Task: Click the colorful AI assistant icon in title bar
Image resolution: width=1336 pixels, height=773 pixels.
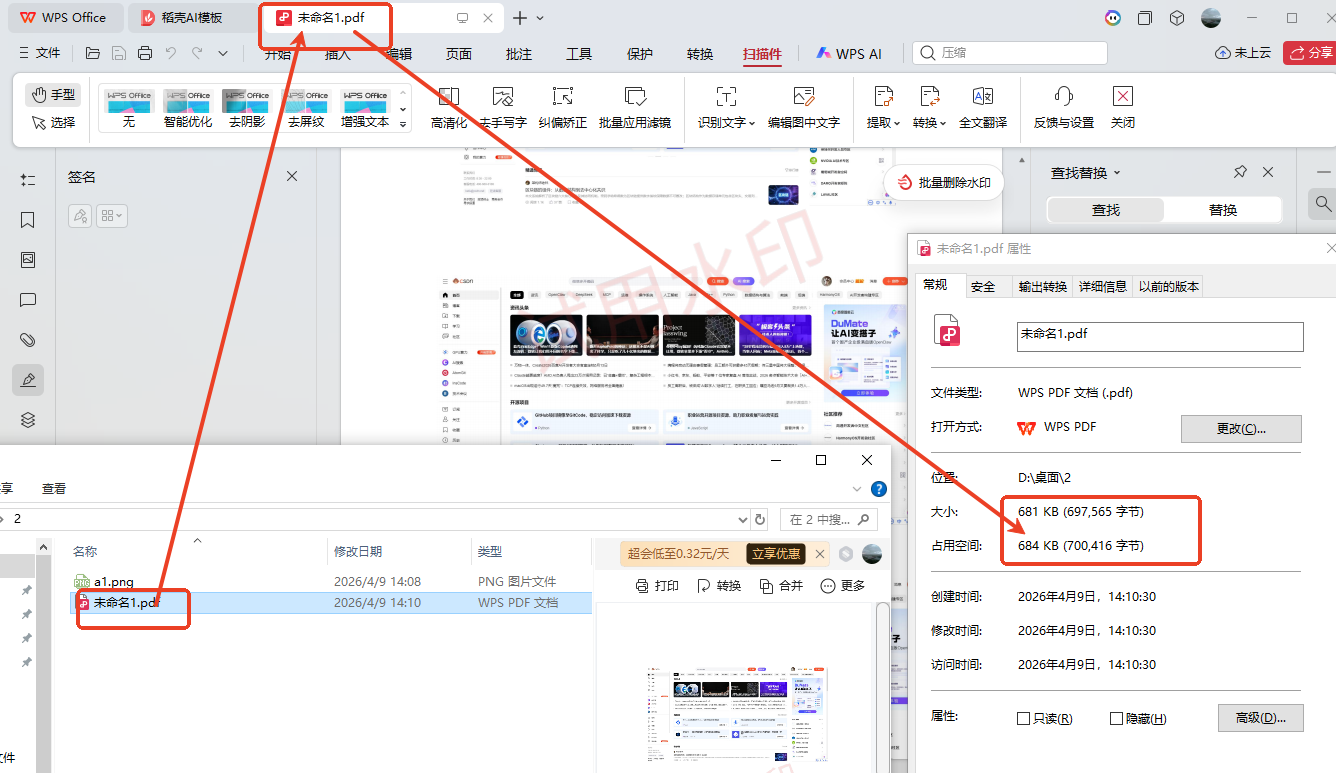Action: coord(1113,18)
